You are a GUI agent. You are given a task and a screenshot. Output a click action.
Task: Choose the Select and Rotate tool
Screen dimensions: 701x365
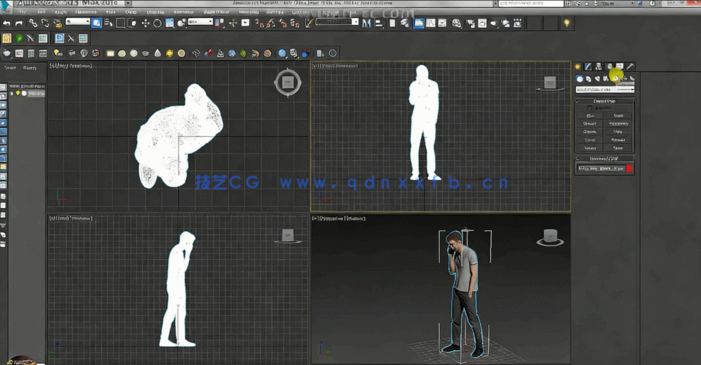pos(157,23)
